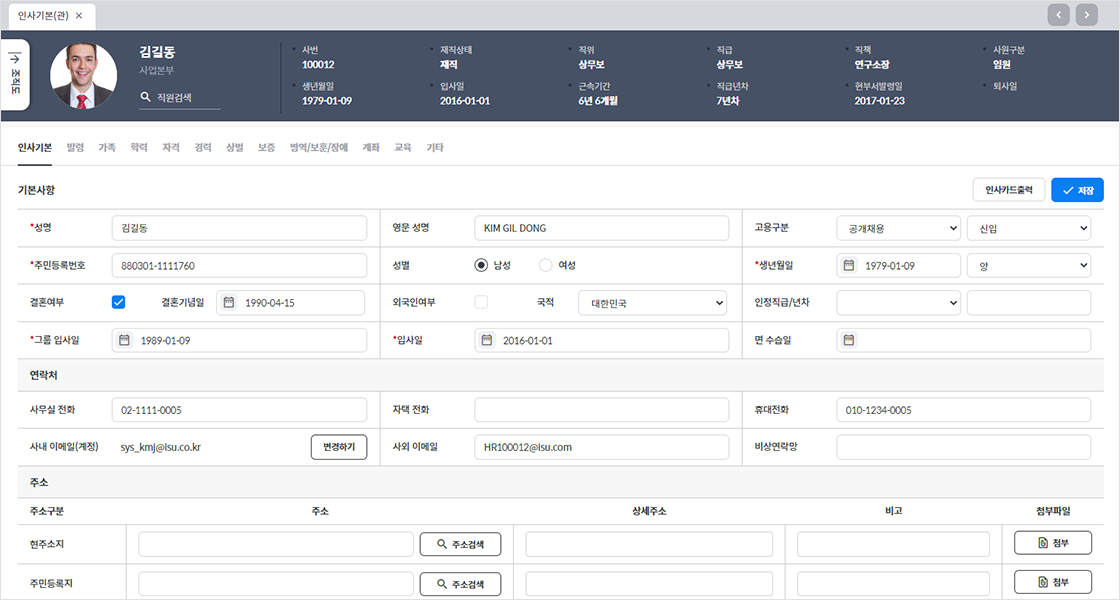Click the 직원검색 magnifier icon
Screen dimensions: 1120x600
coord(146,97)
